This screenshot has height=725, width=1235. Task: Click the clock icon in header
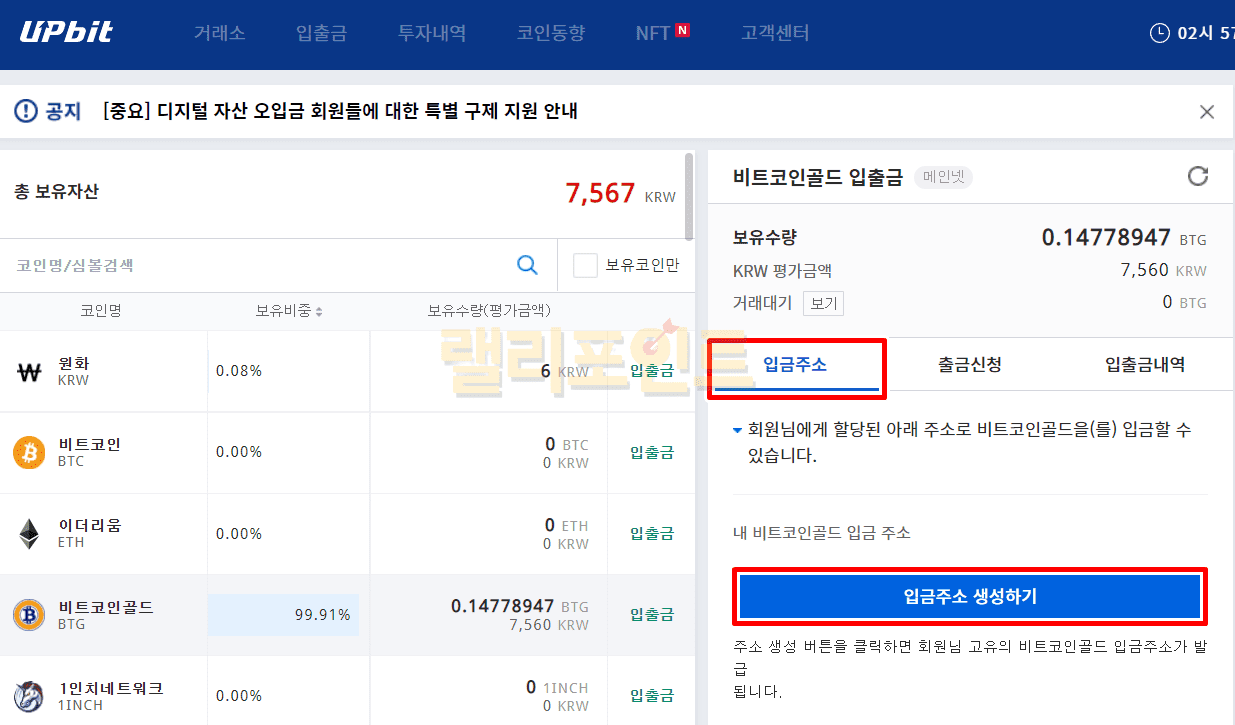click(x=1160, y=33)
